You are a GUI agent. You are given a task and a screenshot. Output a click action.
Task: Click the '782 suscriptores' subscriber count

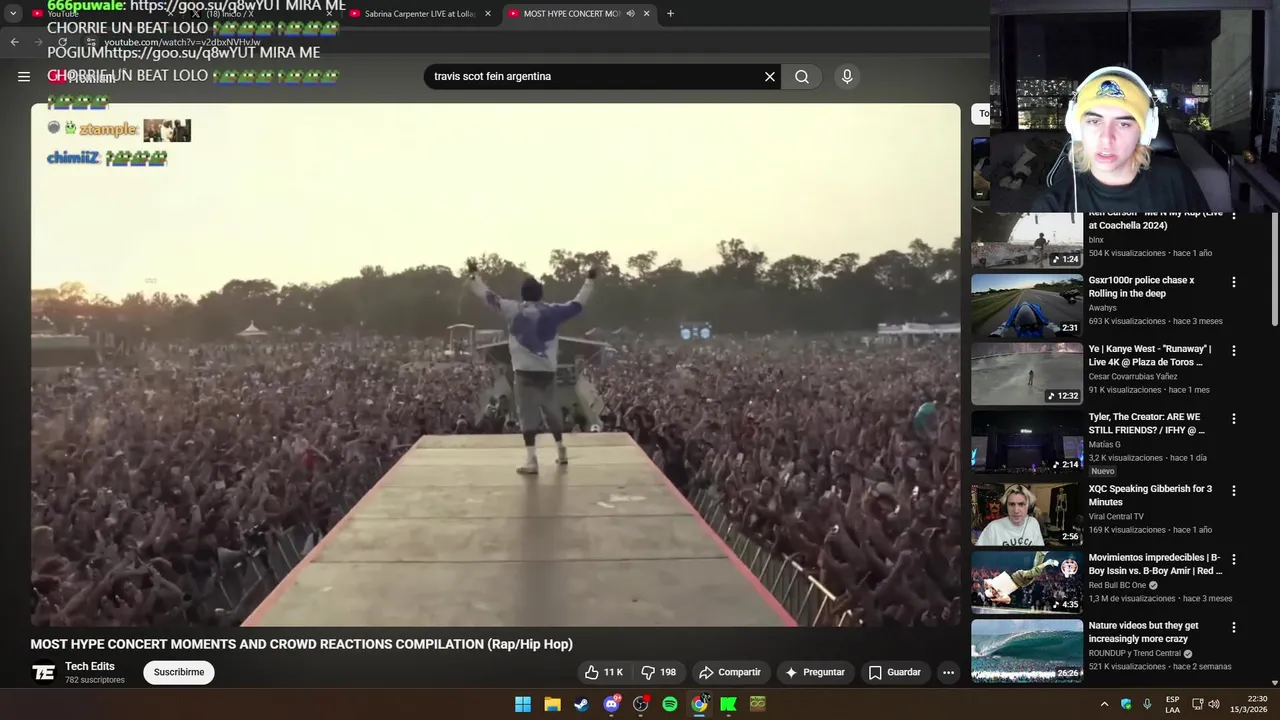click(95, 680)
